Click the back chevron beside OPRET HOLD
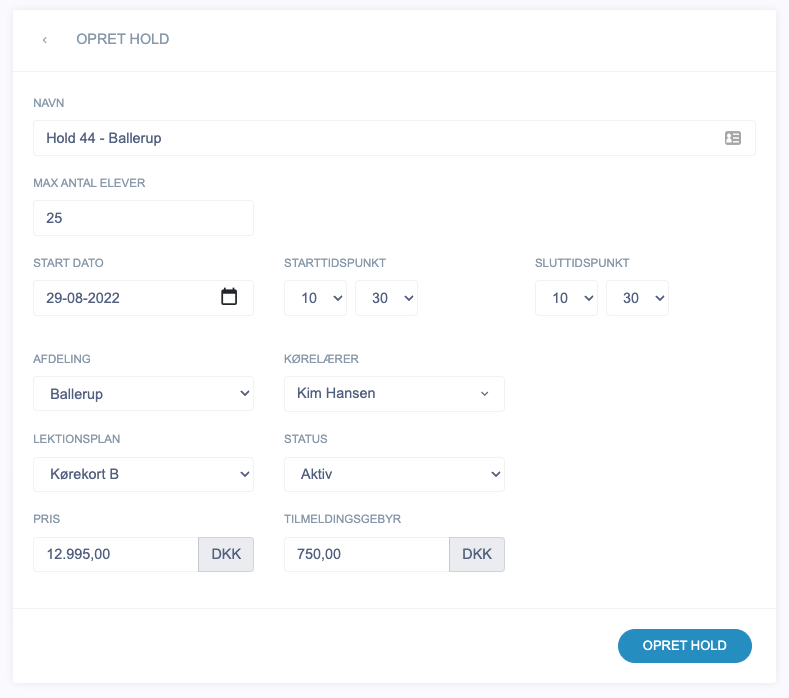 point(45,40)
